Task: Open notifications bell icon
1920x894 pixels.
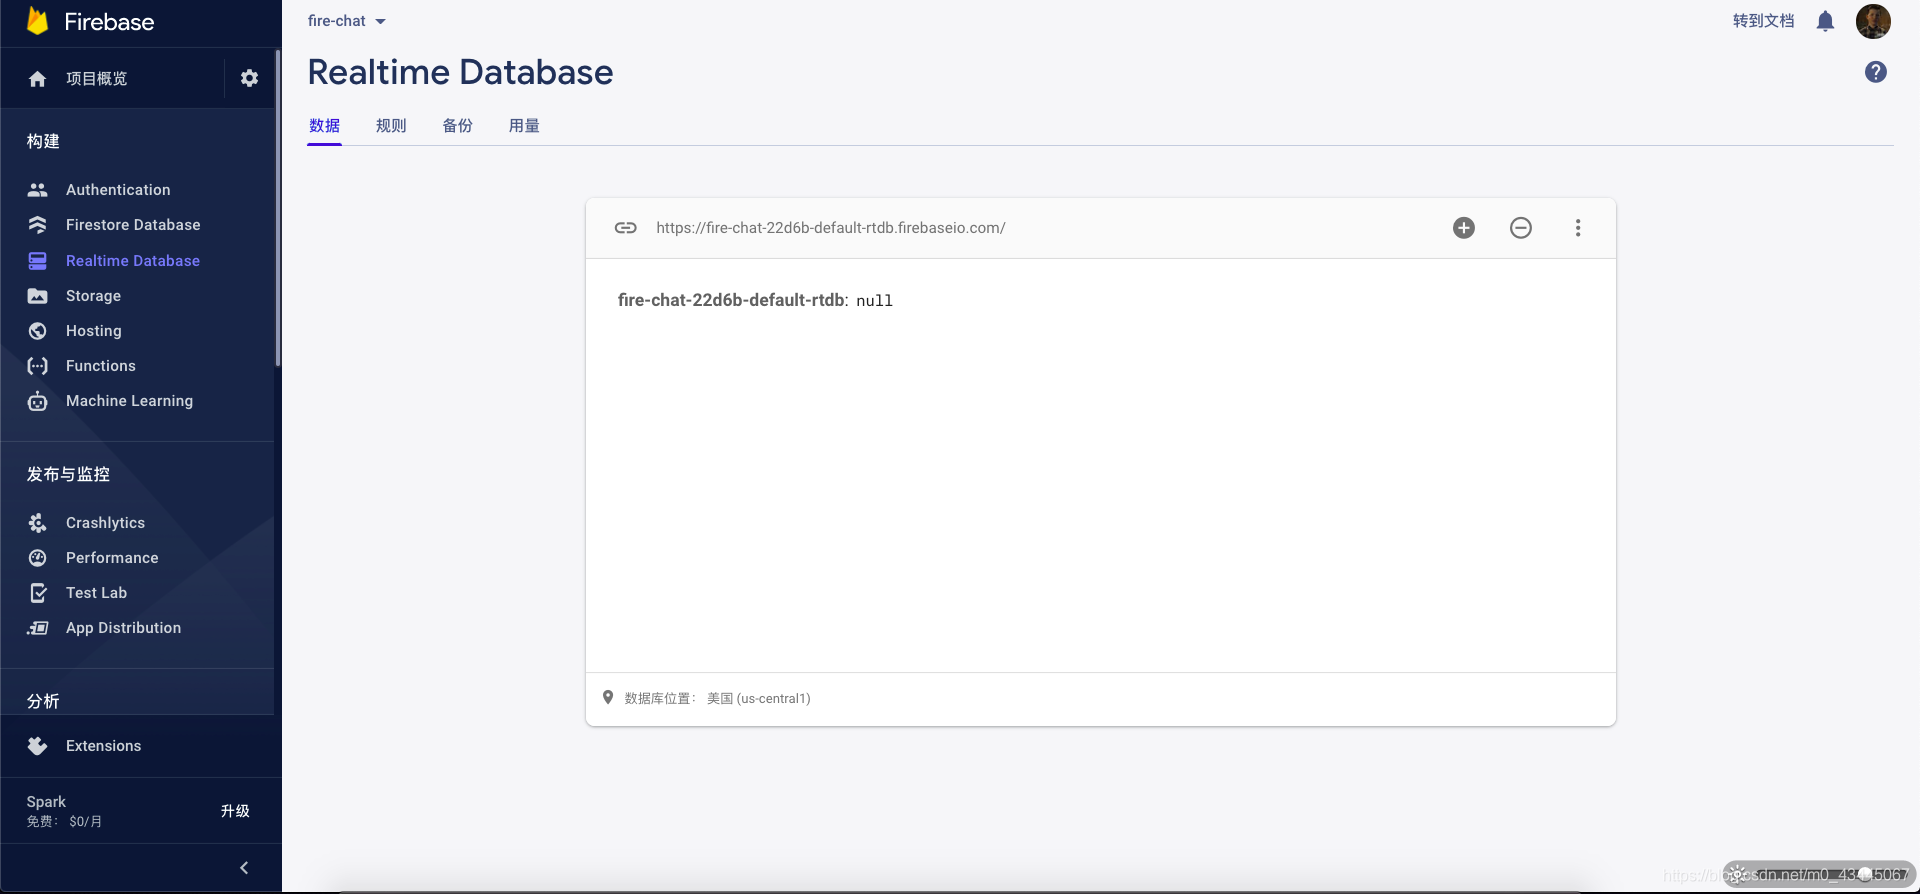Action: [1825, 21]
